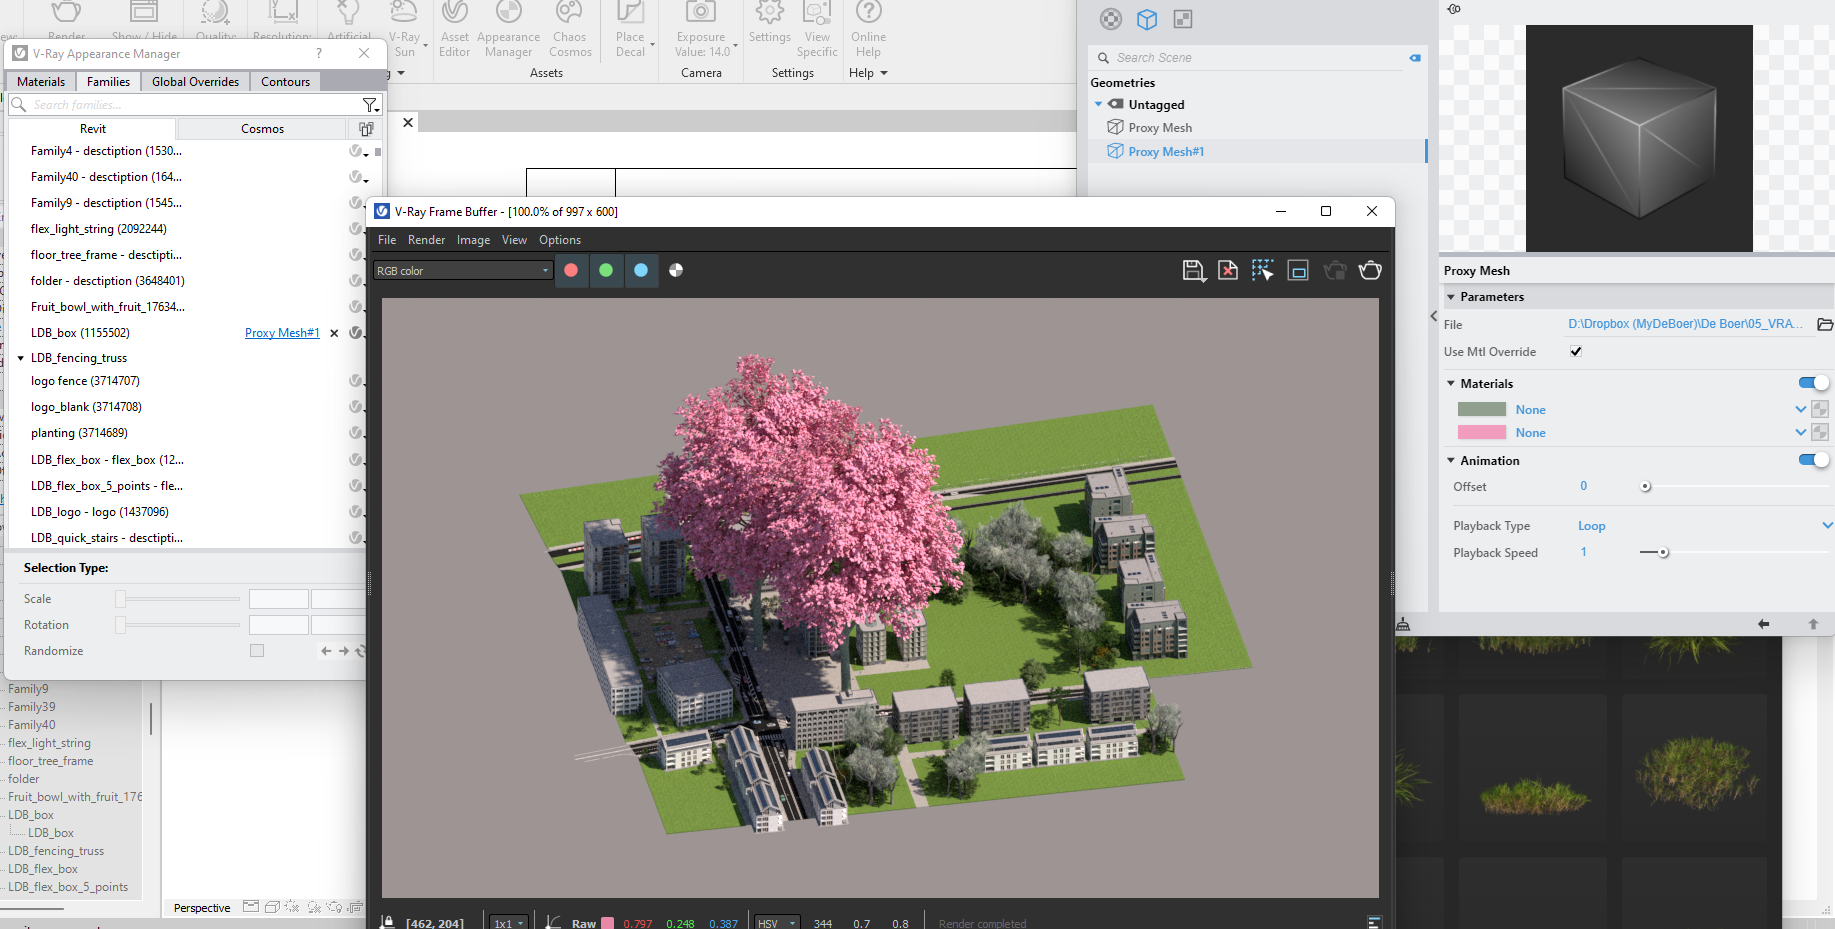Screen dimensions: 1835x929
Task: Click the Proxy Mesh#1 link for LDB_box
Action: 282,333
